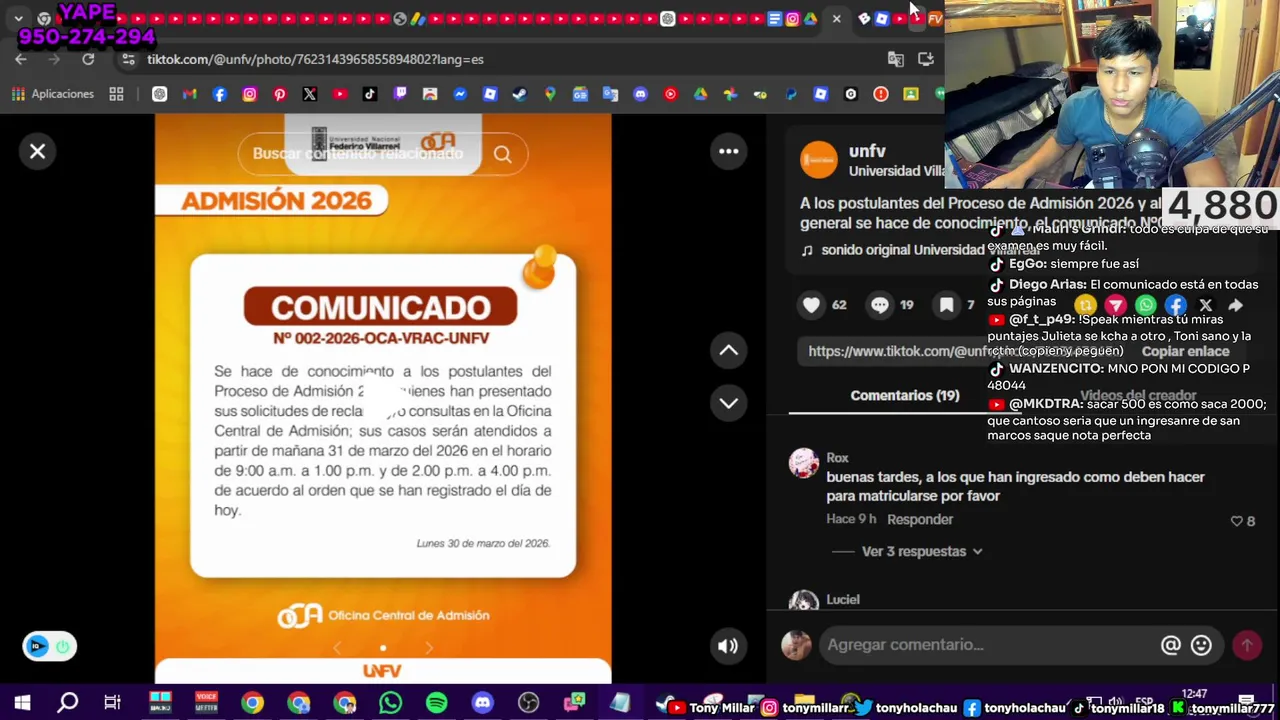This screenshot has width=1280, height=720.
Task: Repost using the yellow repost icon
Action: (x=1085, y=306)
